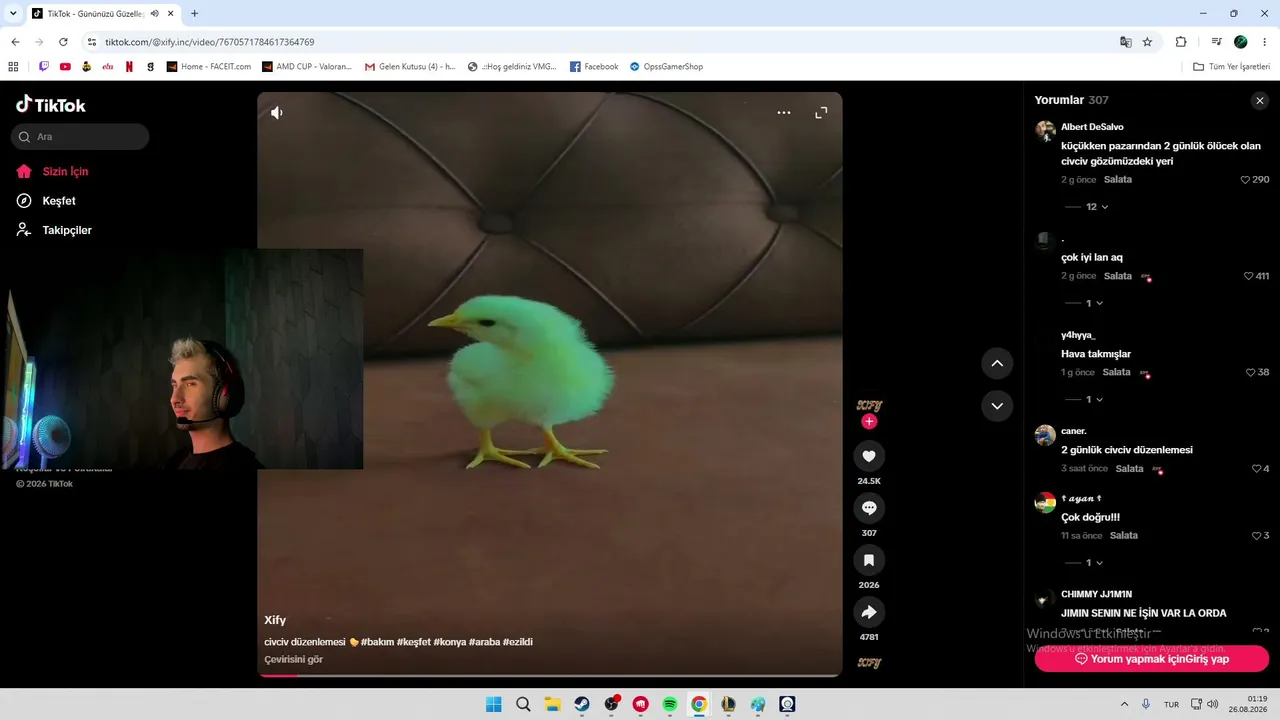Go to the next video
The height and width of the screenshot is (720, 1280).
[997, 406]
